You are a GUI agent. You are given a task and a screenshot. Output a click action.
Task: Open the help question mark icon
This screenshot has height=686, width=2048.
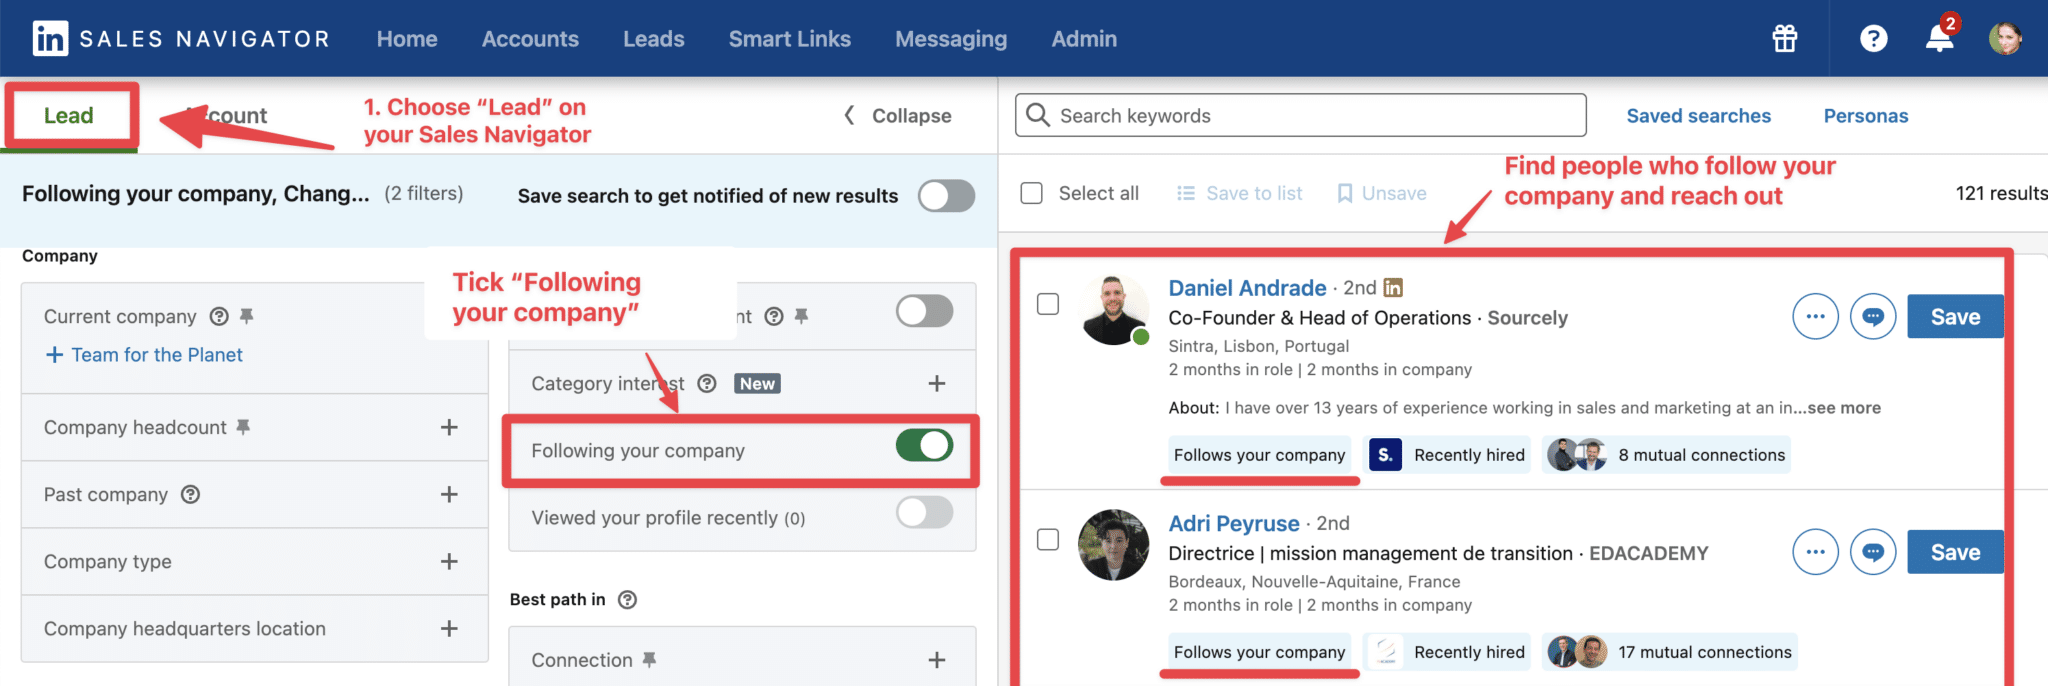1873,39
